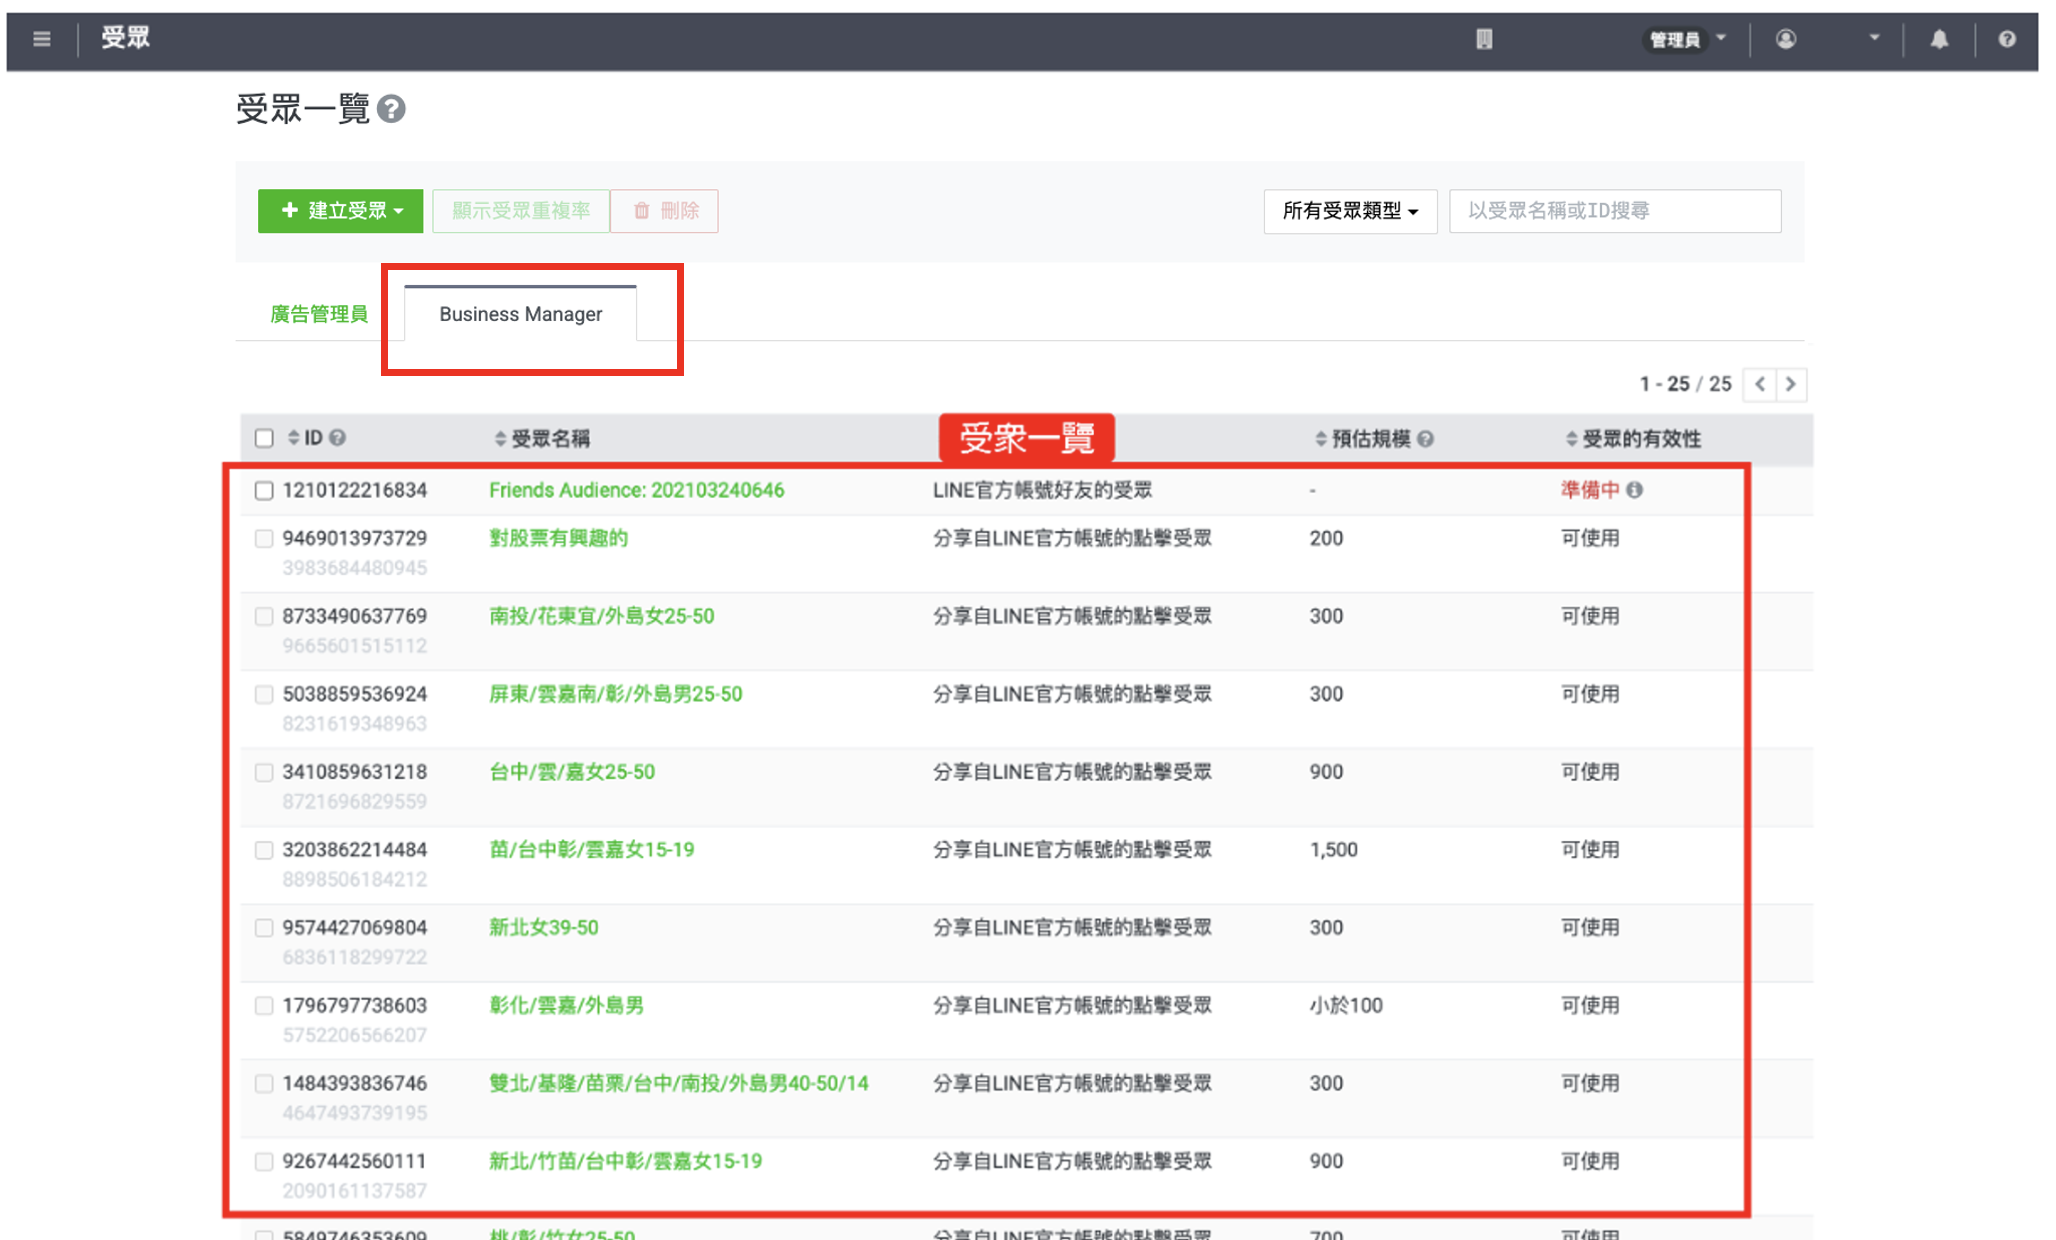Click help icon next to 預估規模 header
2056x1240 pixels.
pyautogui.click(x=1426, y=439)
